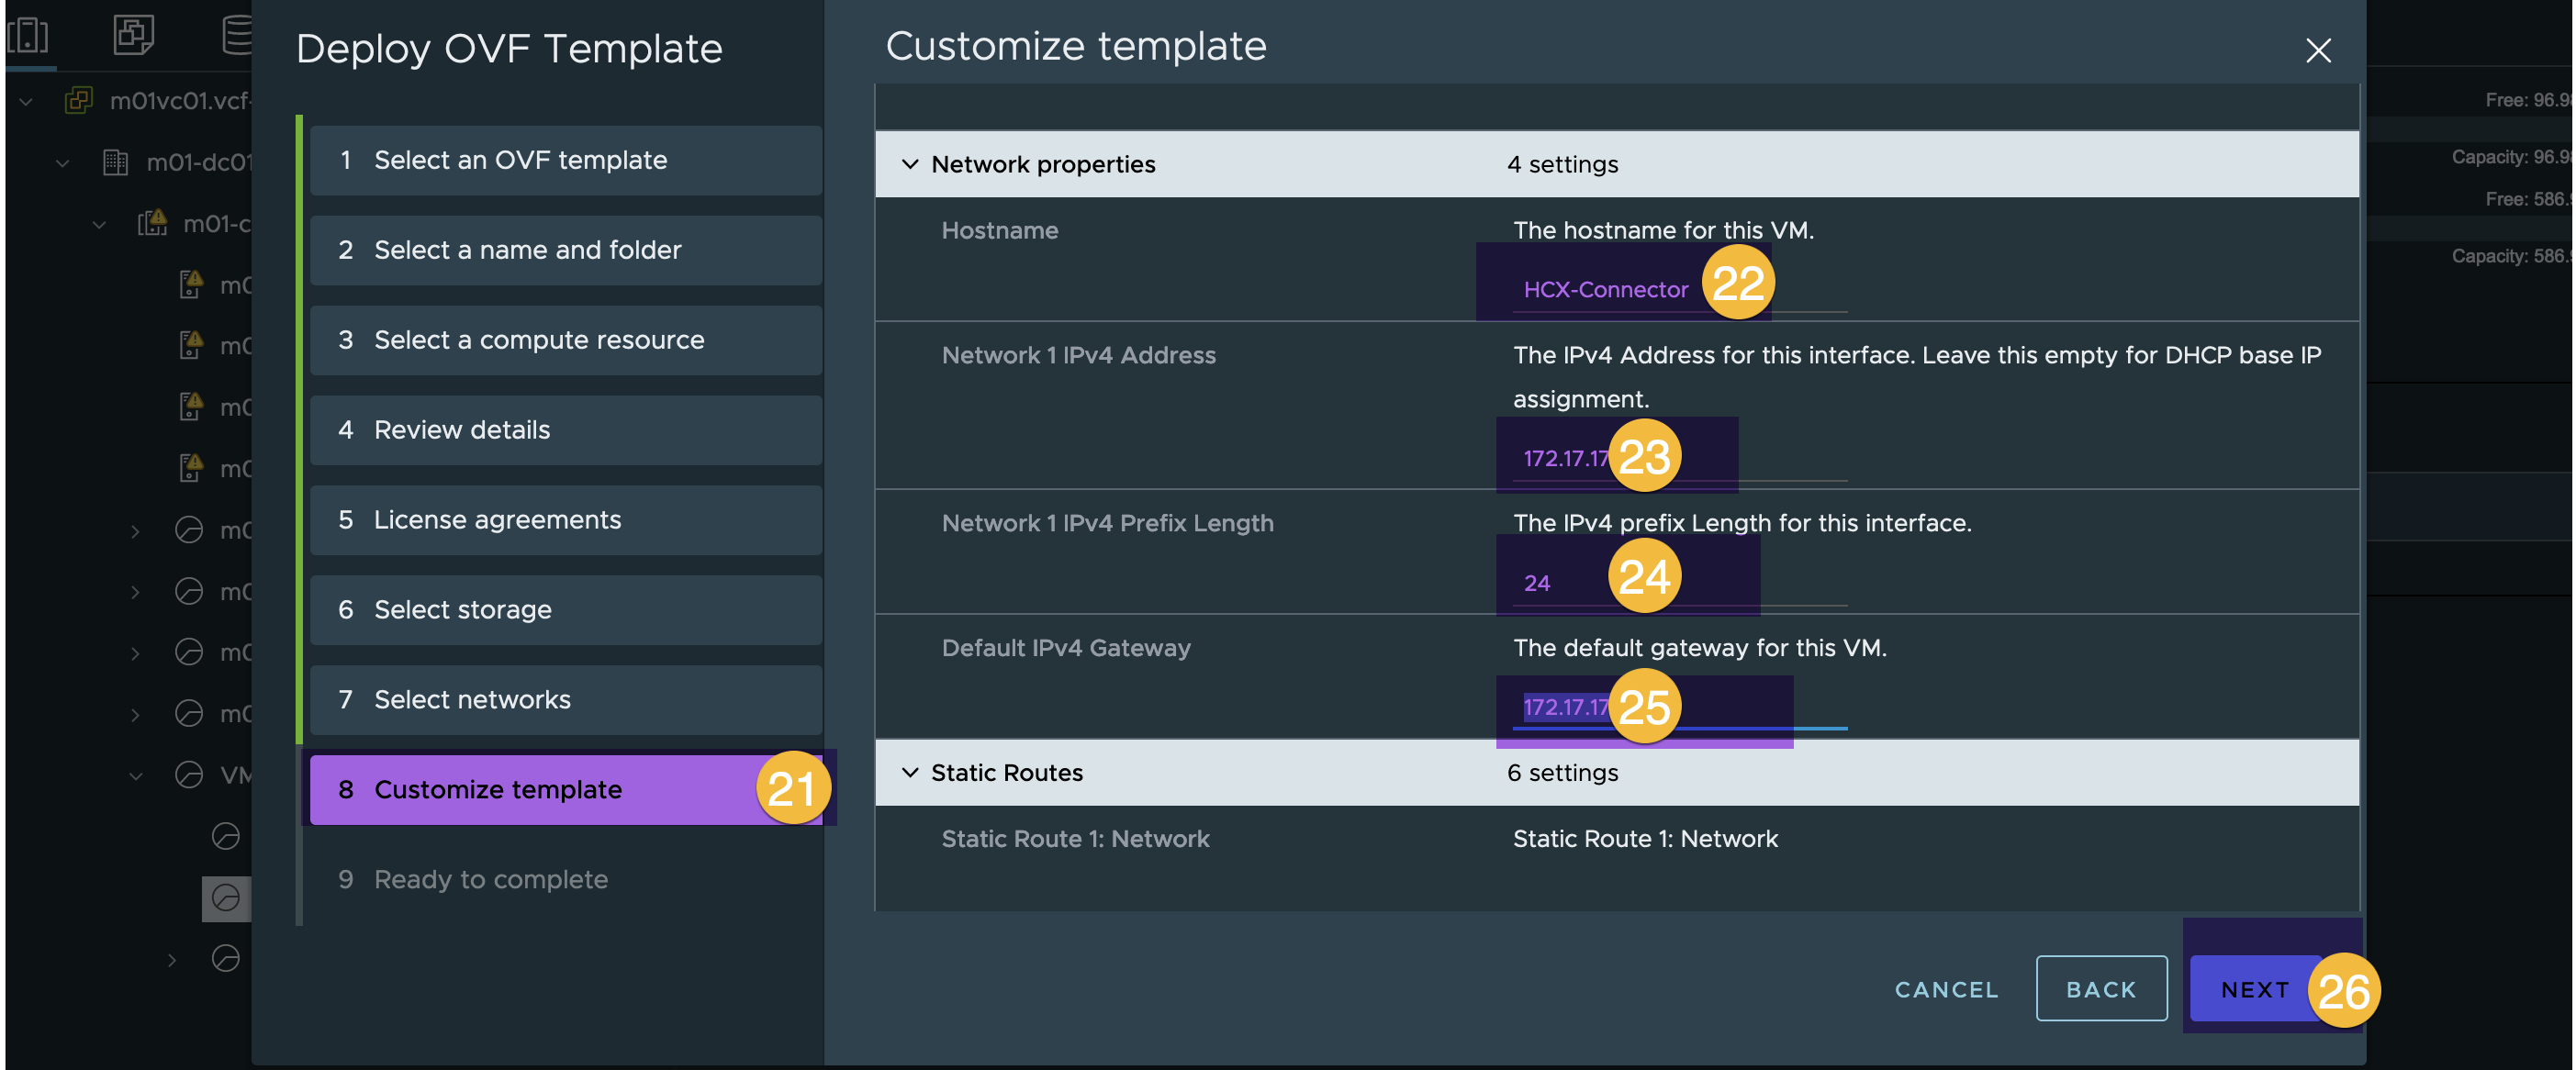The image size is (2576, 1070).
Task: Open the Hosts and Clusters inventory icon
Action: (x=28, y=35)
